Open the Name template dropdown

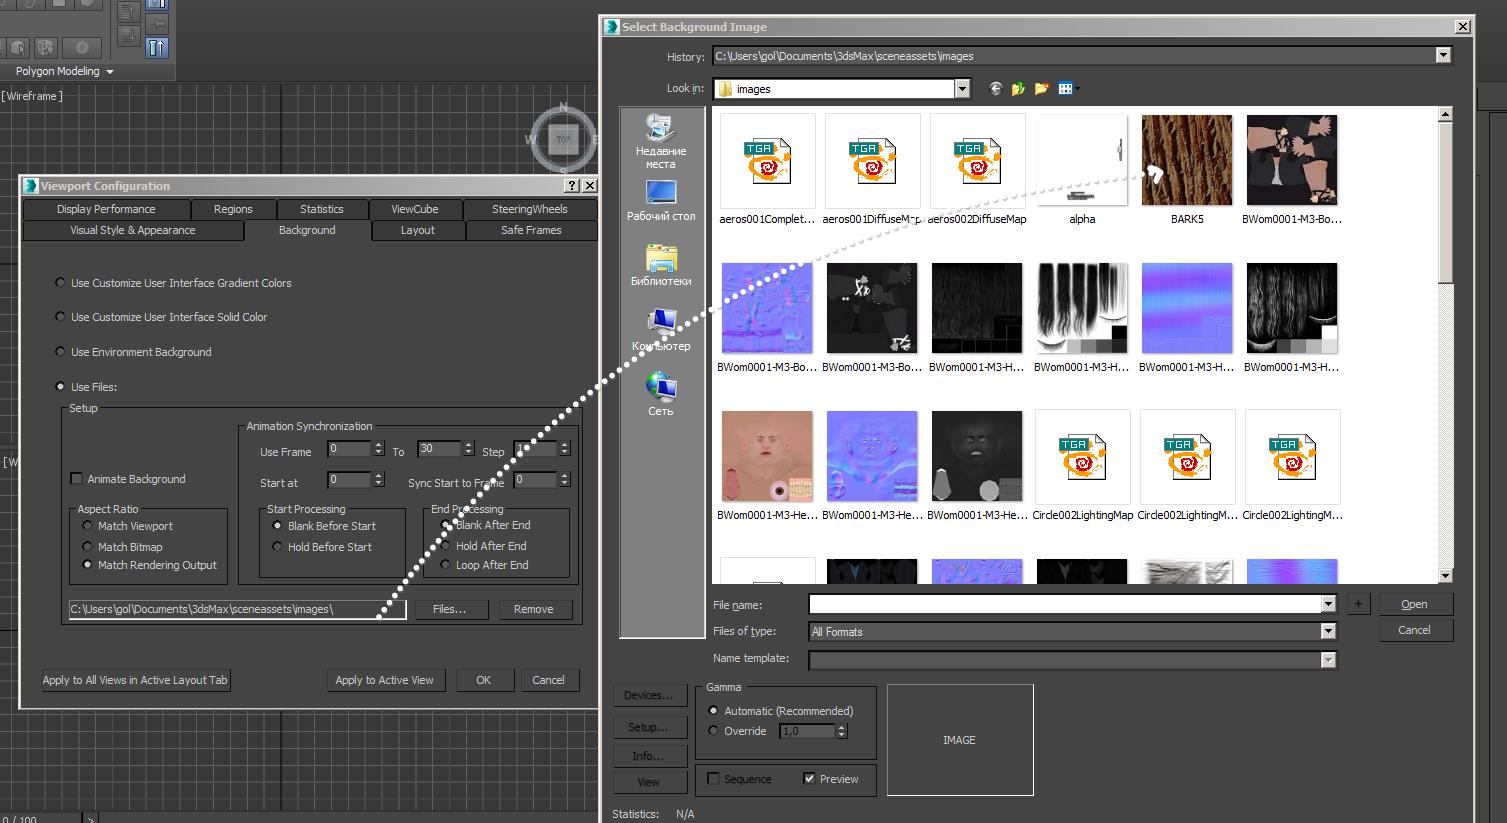(x=1328, y=659)
